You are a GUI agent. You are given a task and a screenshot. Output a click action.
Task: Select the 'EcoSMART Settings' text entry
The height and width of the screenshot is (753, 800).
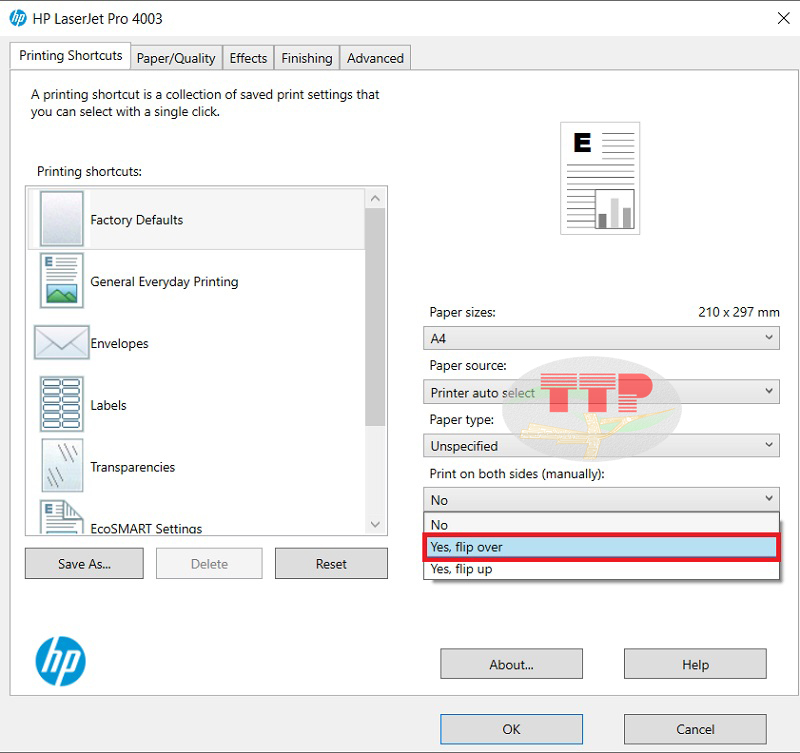pos(146,528)
